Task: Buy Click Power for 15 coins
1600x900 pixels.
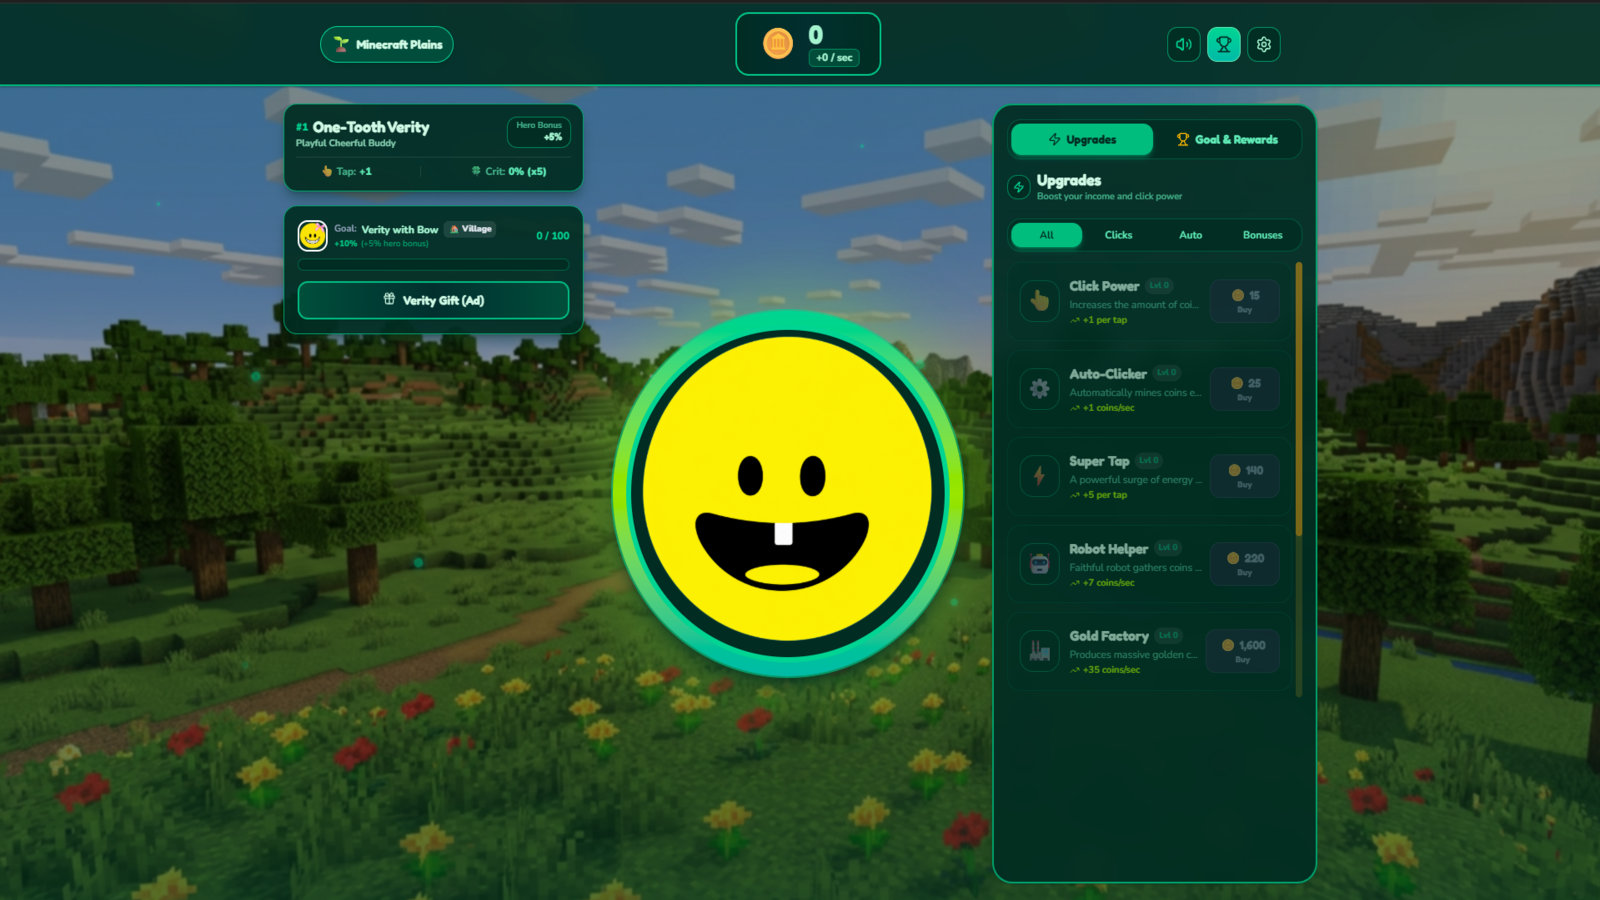Action: point(1245,301)
